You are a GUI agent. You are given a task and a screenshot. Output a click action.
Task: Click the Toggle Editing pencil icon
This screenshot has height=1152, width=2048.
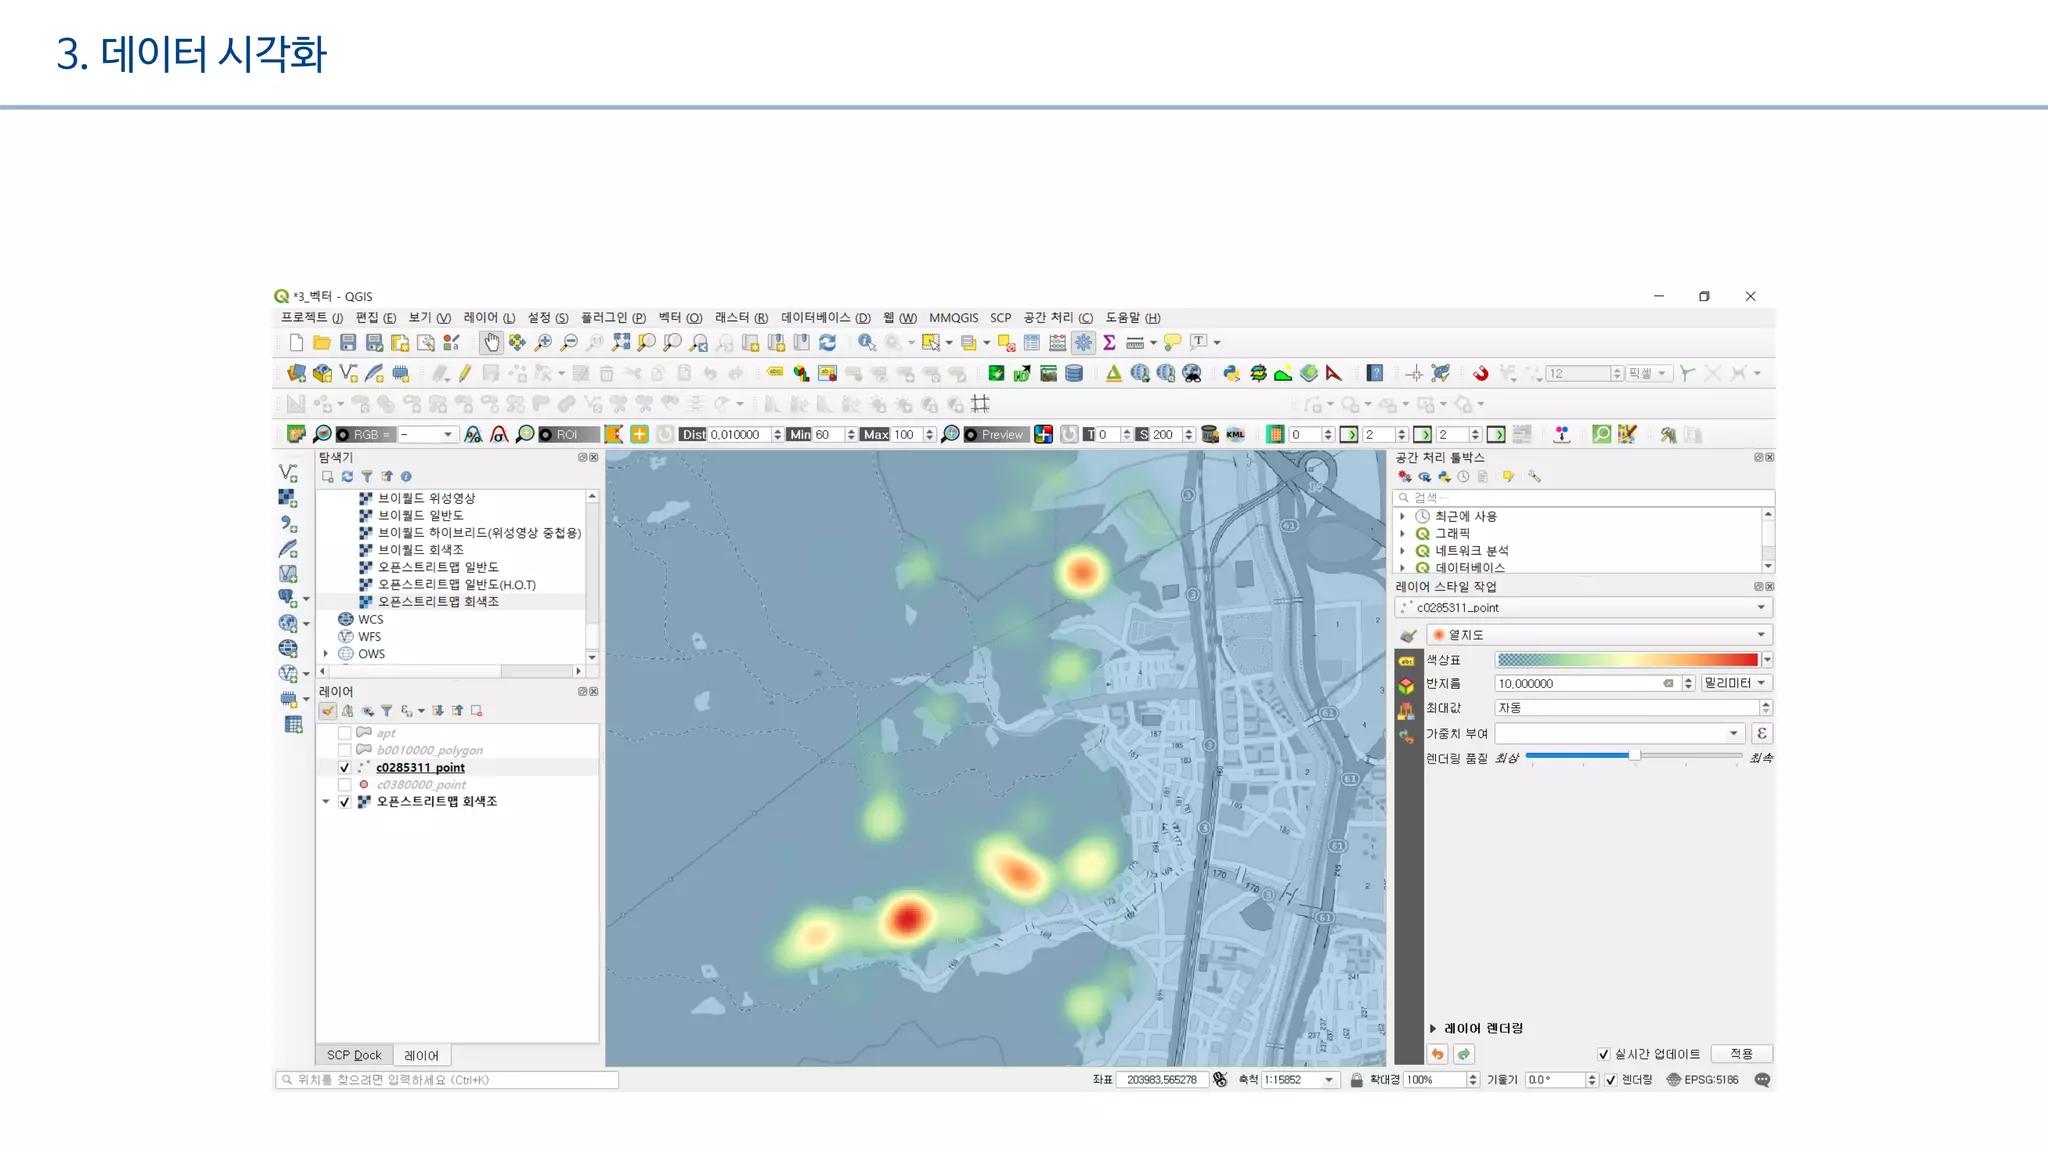click(x=465, y=374)
